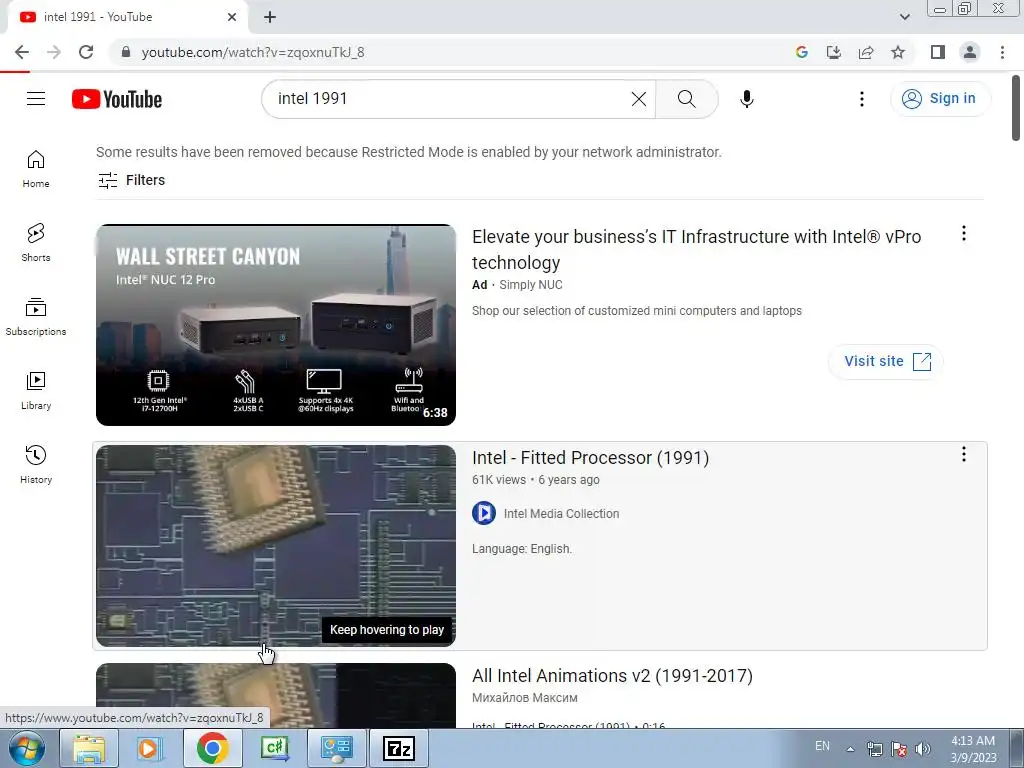Viewport: 1024px width, 768px height.
Task: Expand the tab search dropdown arrow
Action: point(904,17)
